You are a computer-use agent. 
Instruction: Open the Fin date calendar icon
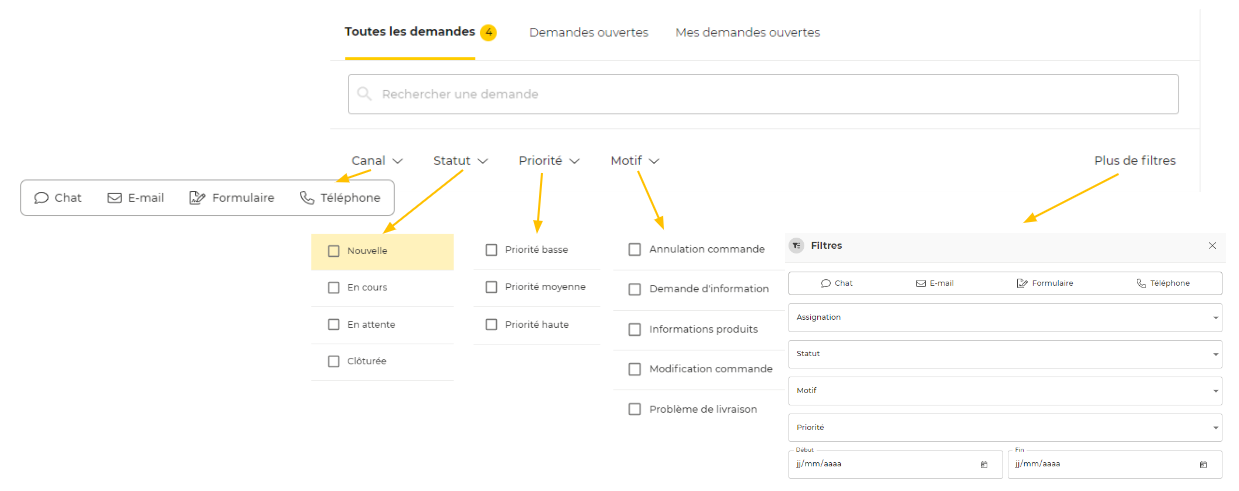coord(1203,464)
